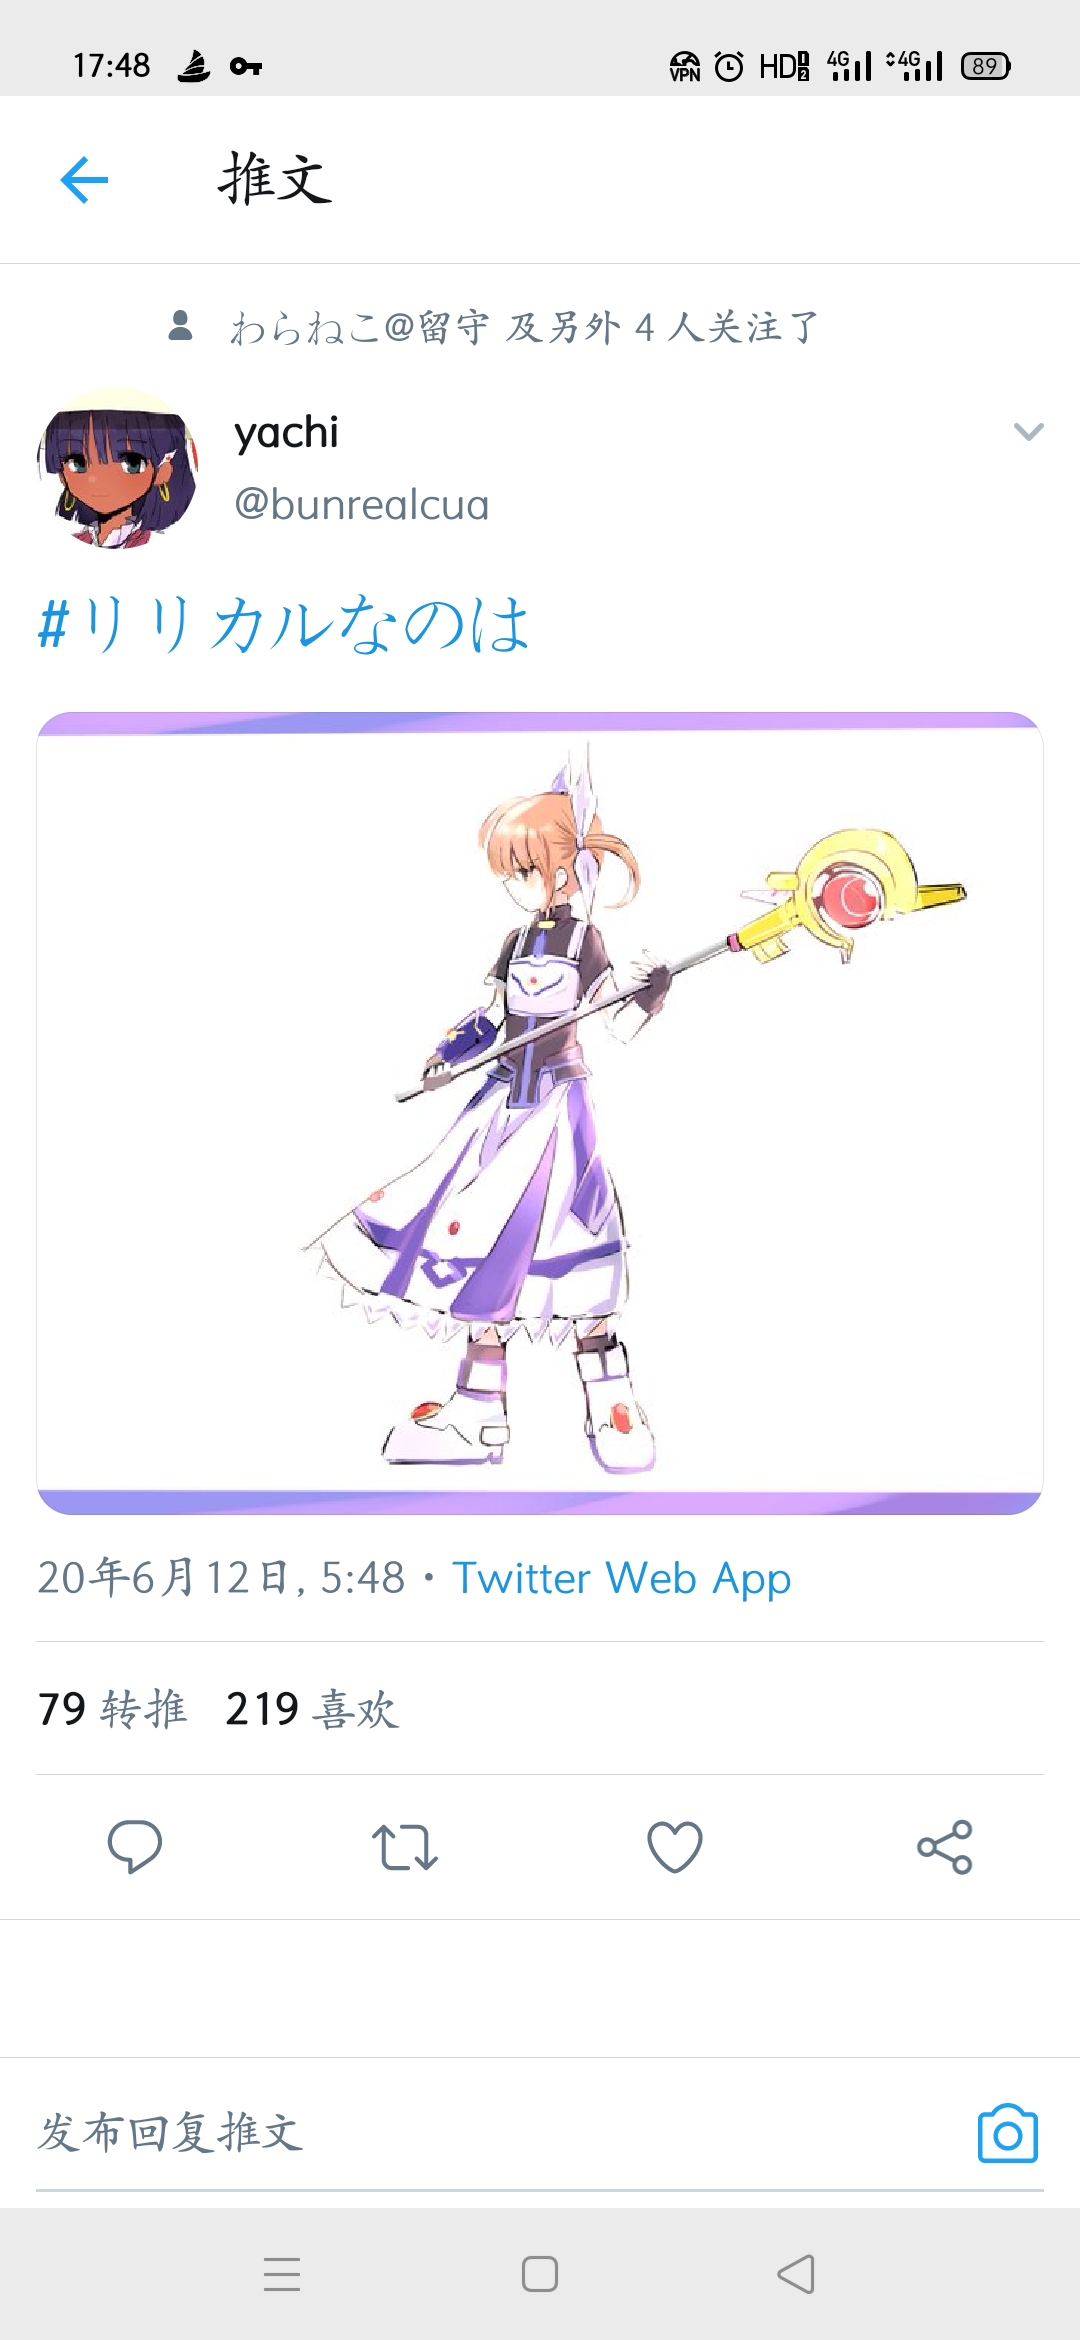This screenshot has height=2340, width=1080.
Task: Focus the reply tweet input field
Action: click(x=500, y=2133)
